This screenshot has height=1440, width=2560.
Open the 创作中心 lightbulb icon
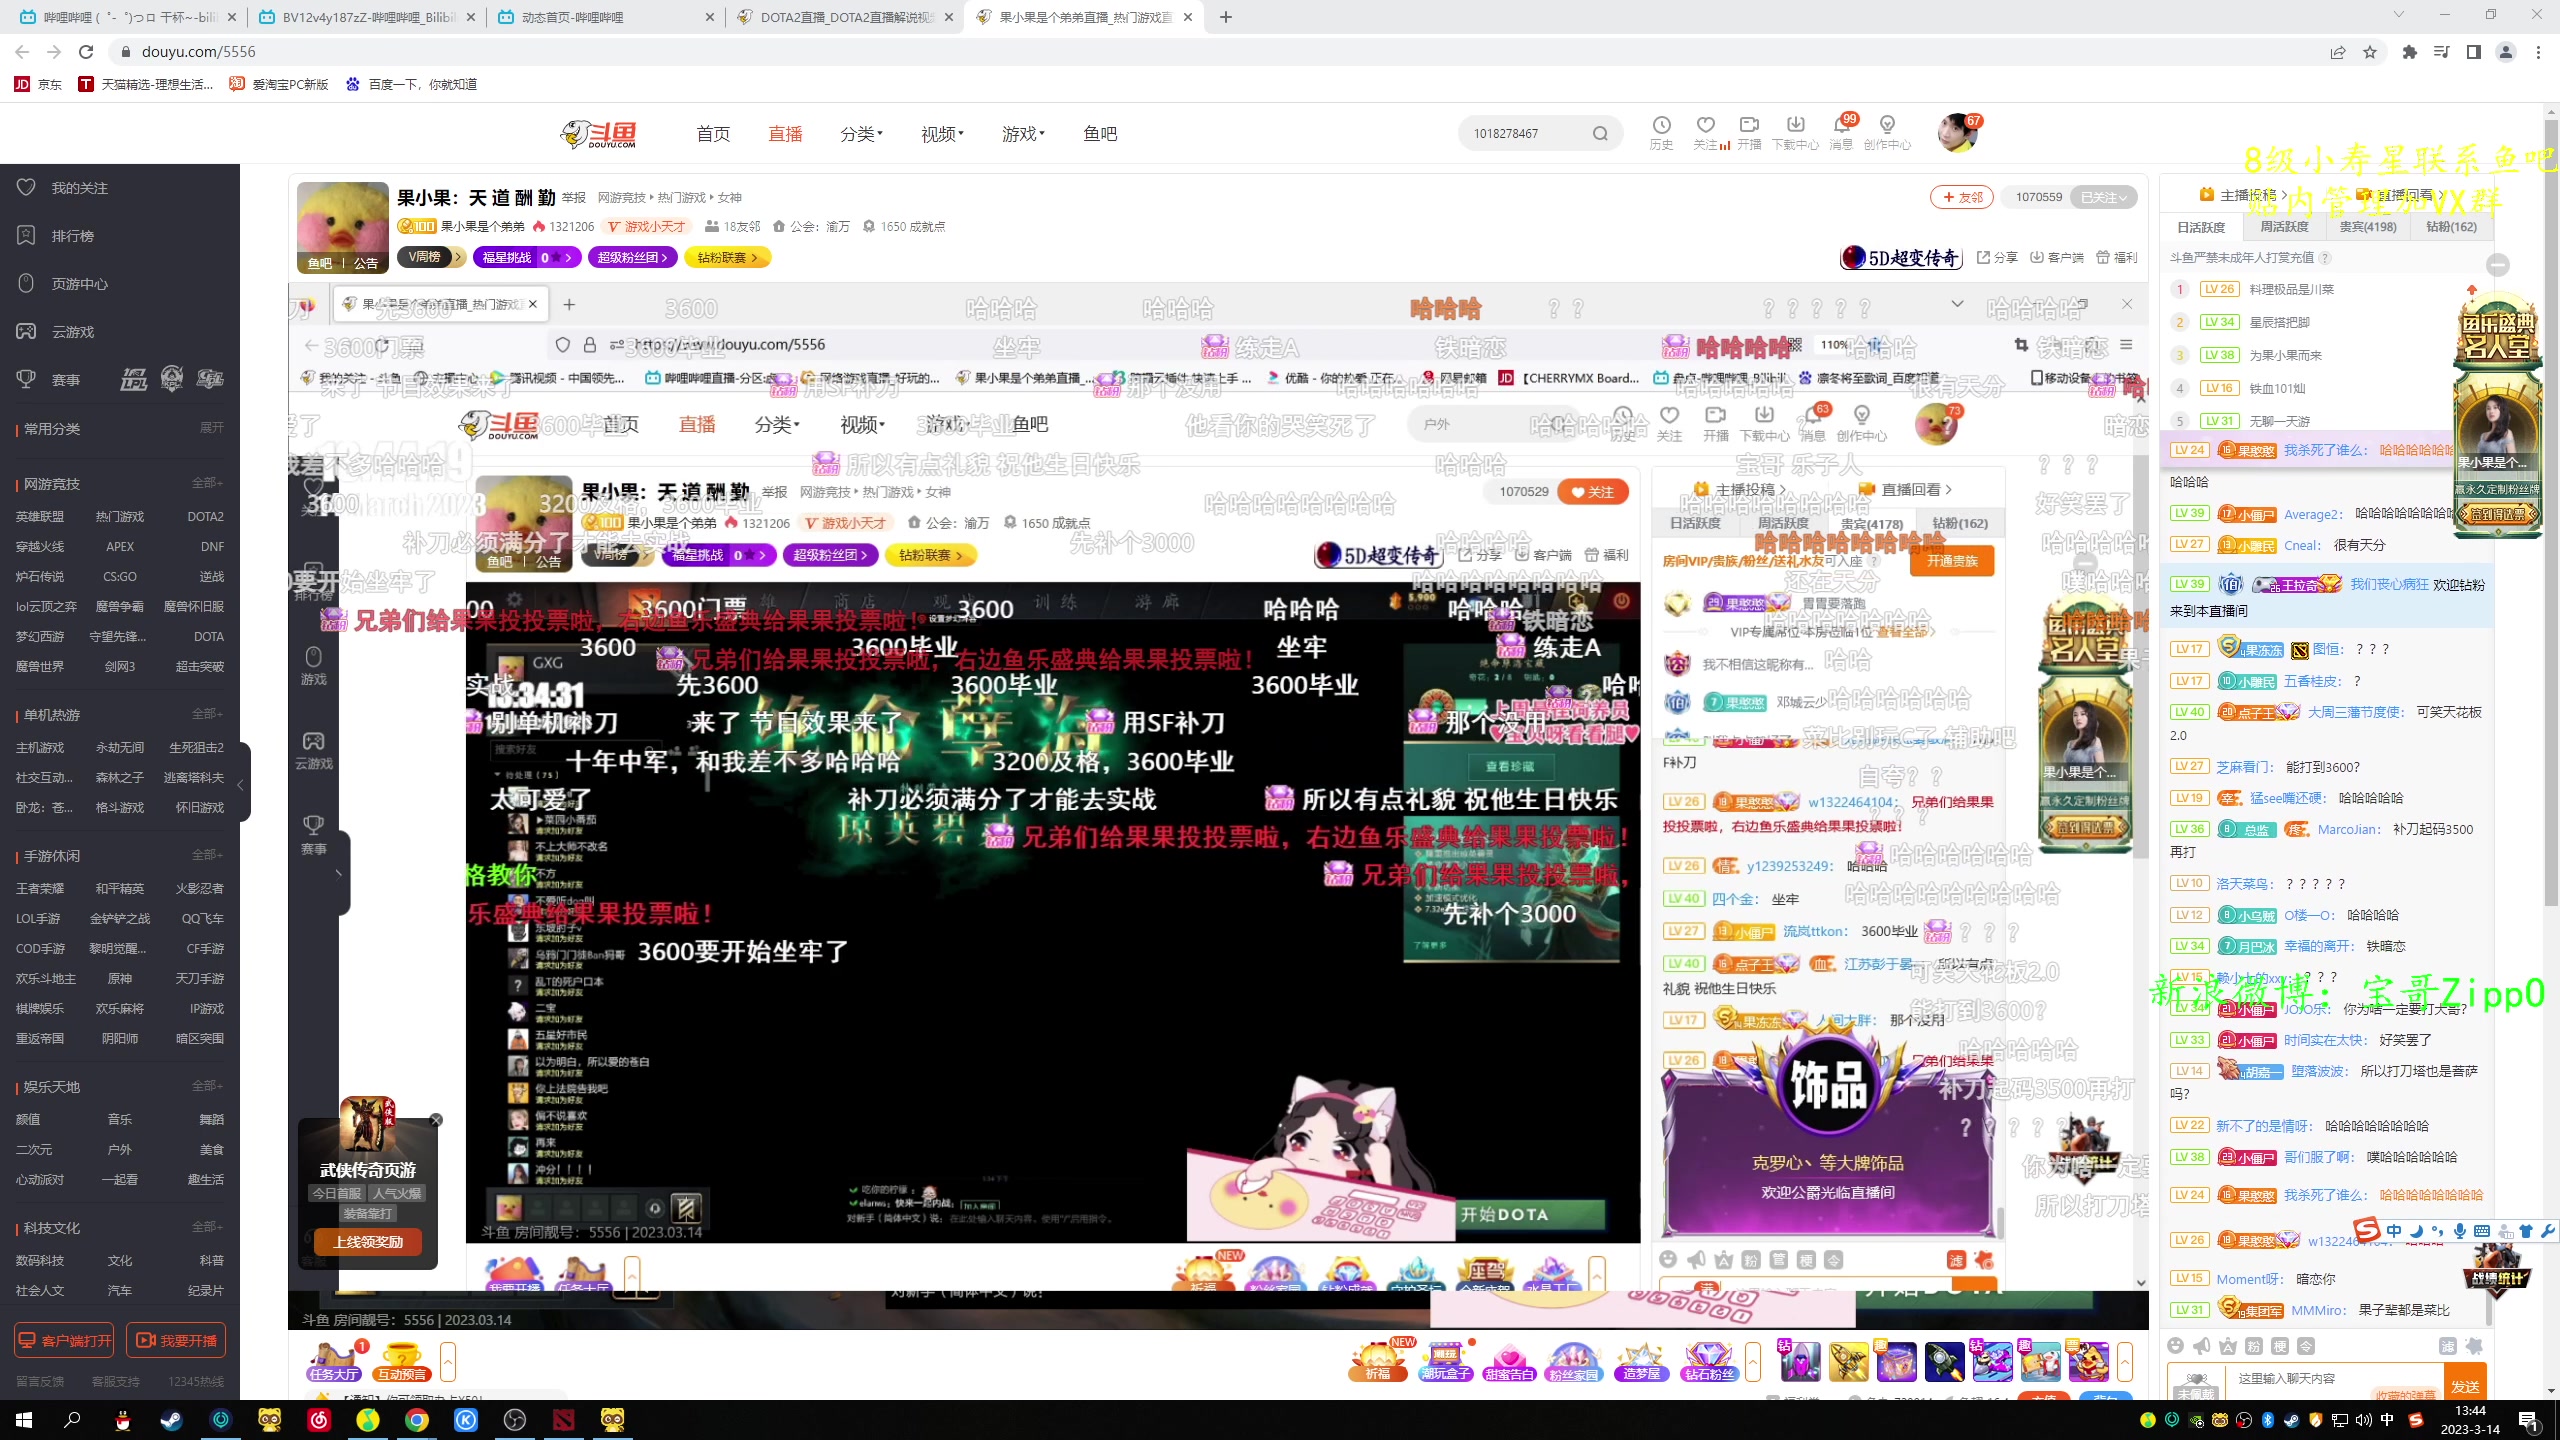[x=1887, y=125]
